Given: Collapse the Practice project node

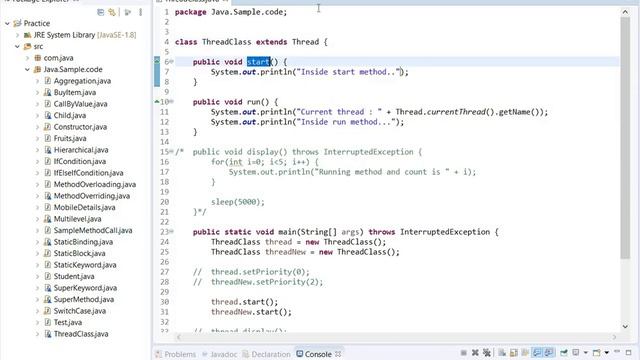Looking at the screenshot, I should 7,24.
